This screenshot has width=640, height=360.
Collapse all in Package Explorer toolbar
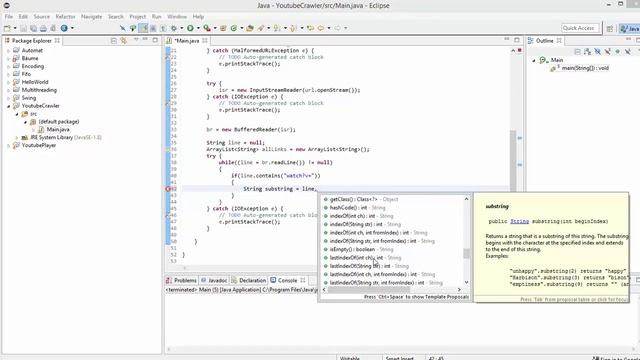114,40
